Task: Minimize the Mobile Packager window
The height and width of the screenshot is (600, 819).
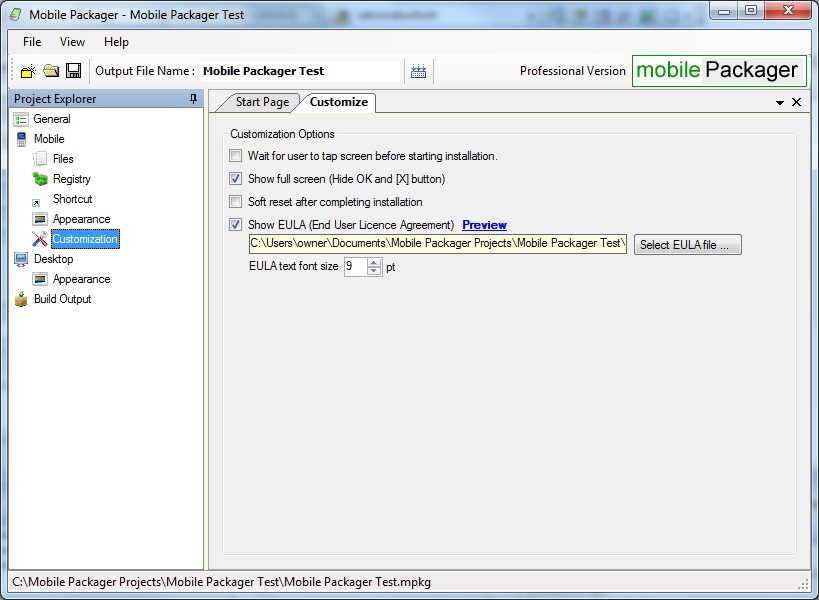Action: pyautogui.click(x=723, y=11)
